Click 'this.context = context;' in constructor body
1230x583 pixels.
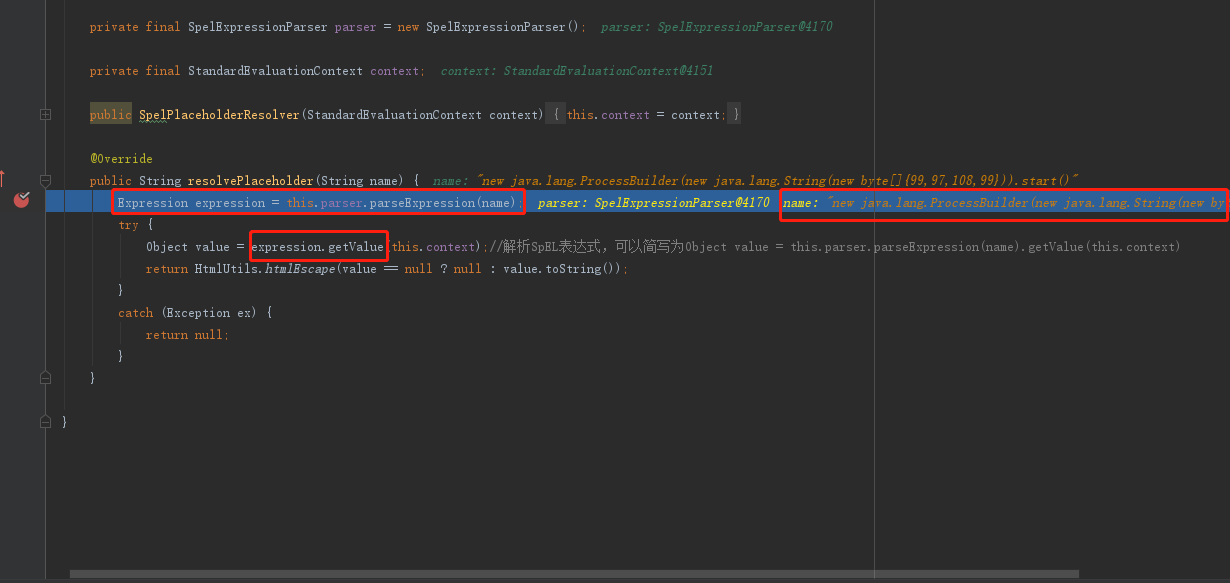[x=644, y=115]
